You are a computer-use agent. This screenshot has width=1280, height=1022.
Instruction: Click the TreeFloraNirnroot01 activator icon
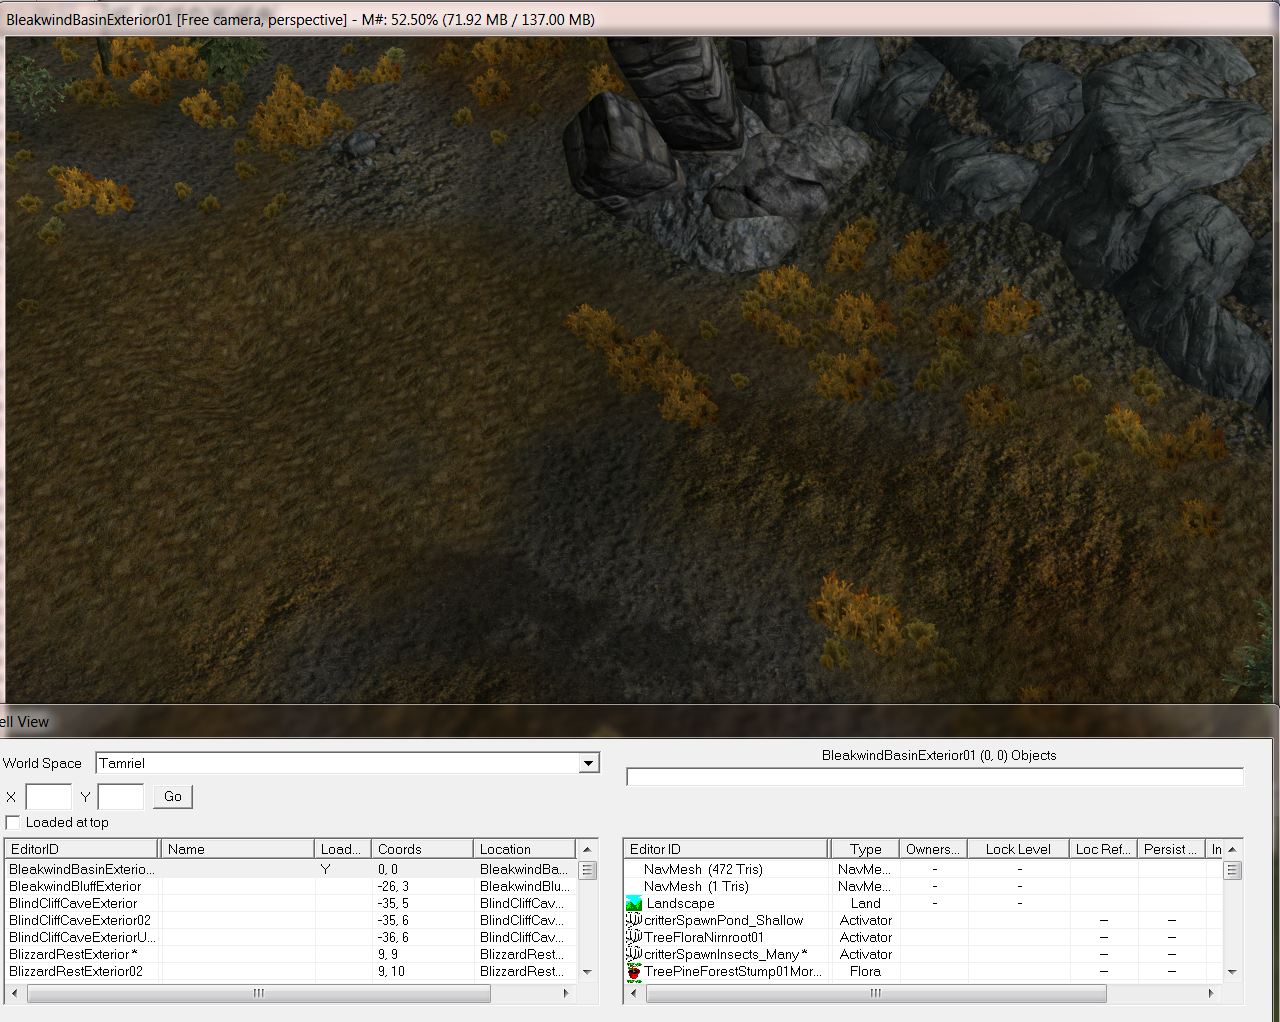tap(633, 937)
